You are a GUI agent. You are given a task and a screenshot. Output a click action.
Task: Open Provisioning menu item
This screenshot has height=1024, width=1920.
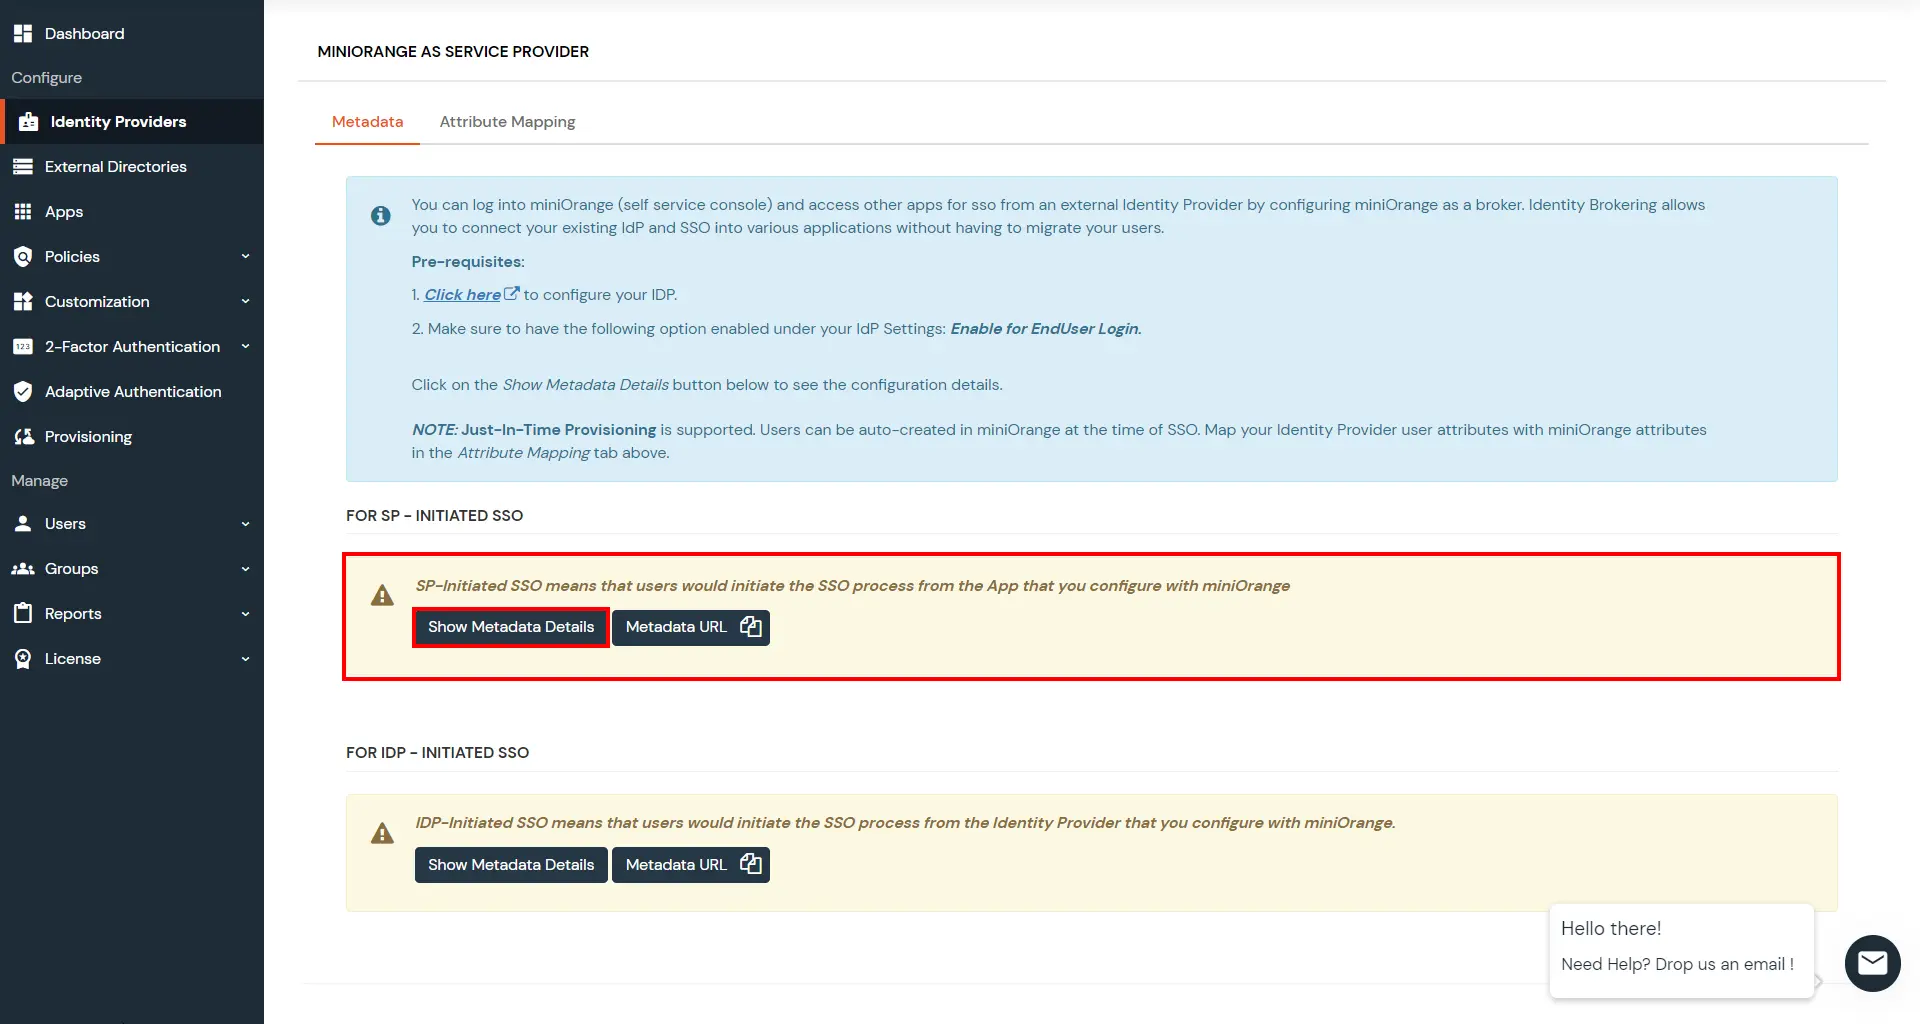[132, 436]
